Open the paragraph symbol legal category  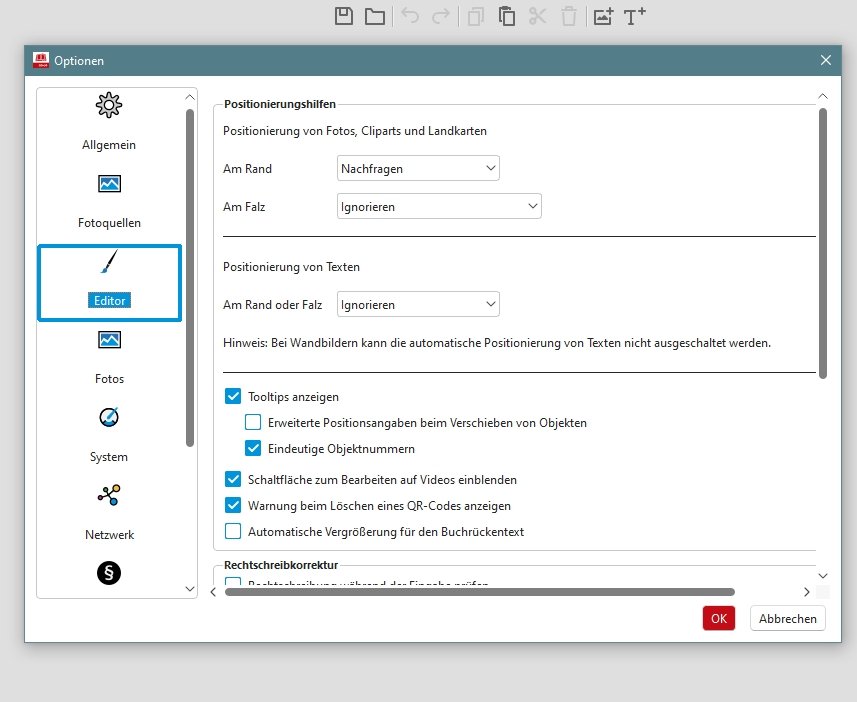coord(109,574)
